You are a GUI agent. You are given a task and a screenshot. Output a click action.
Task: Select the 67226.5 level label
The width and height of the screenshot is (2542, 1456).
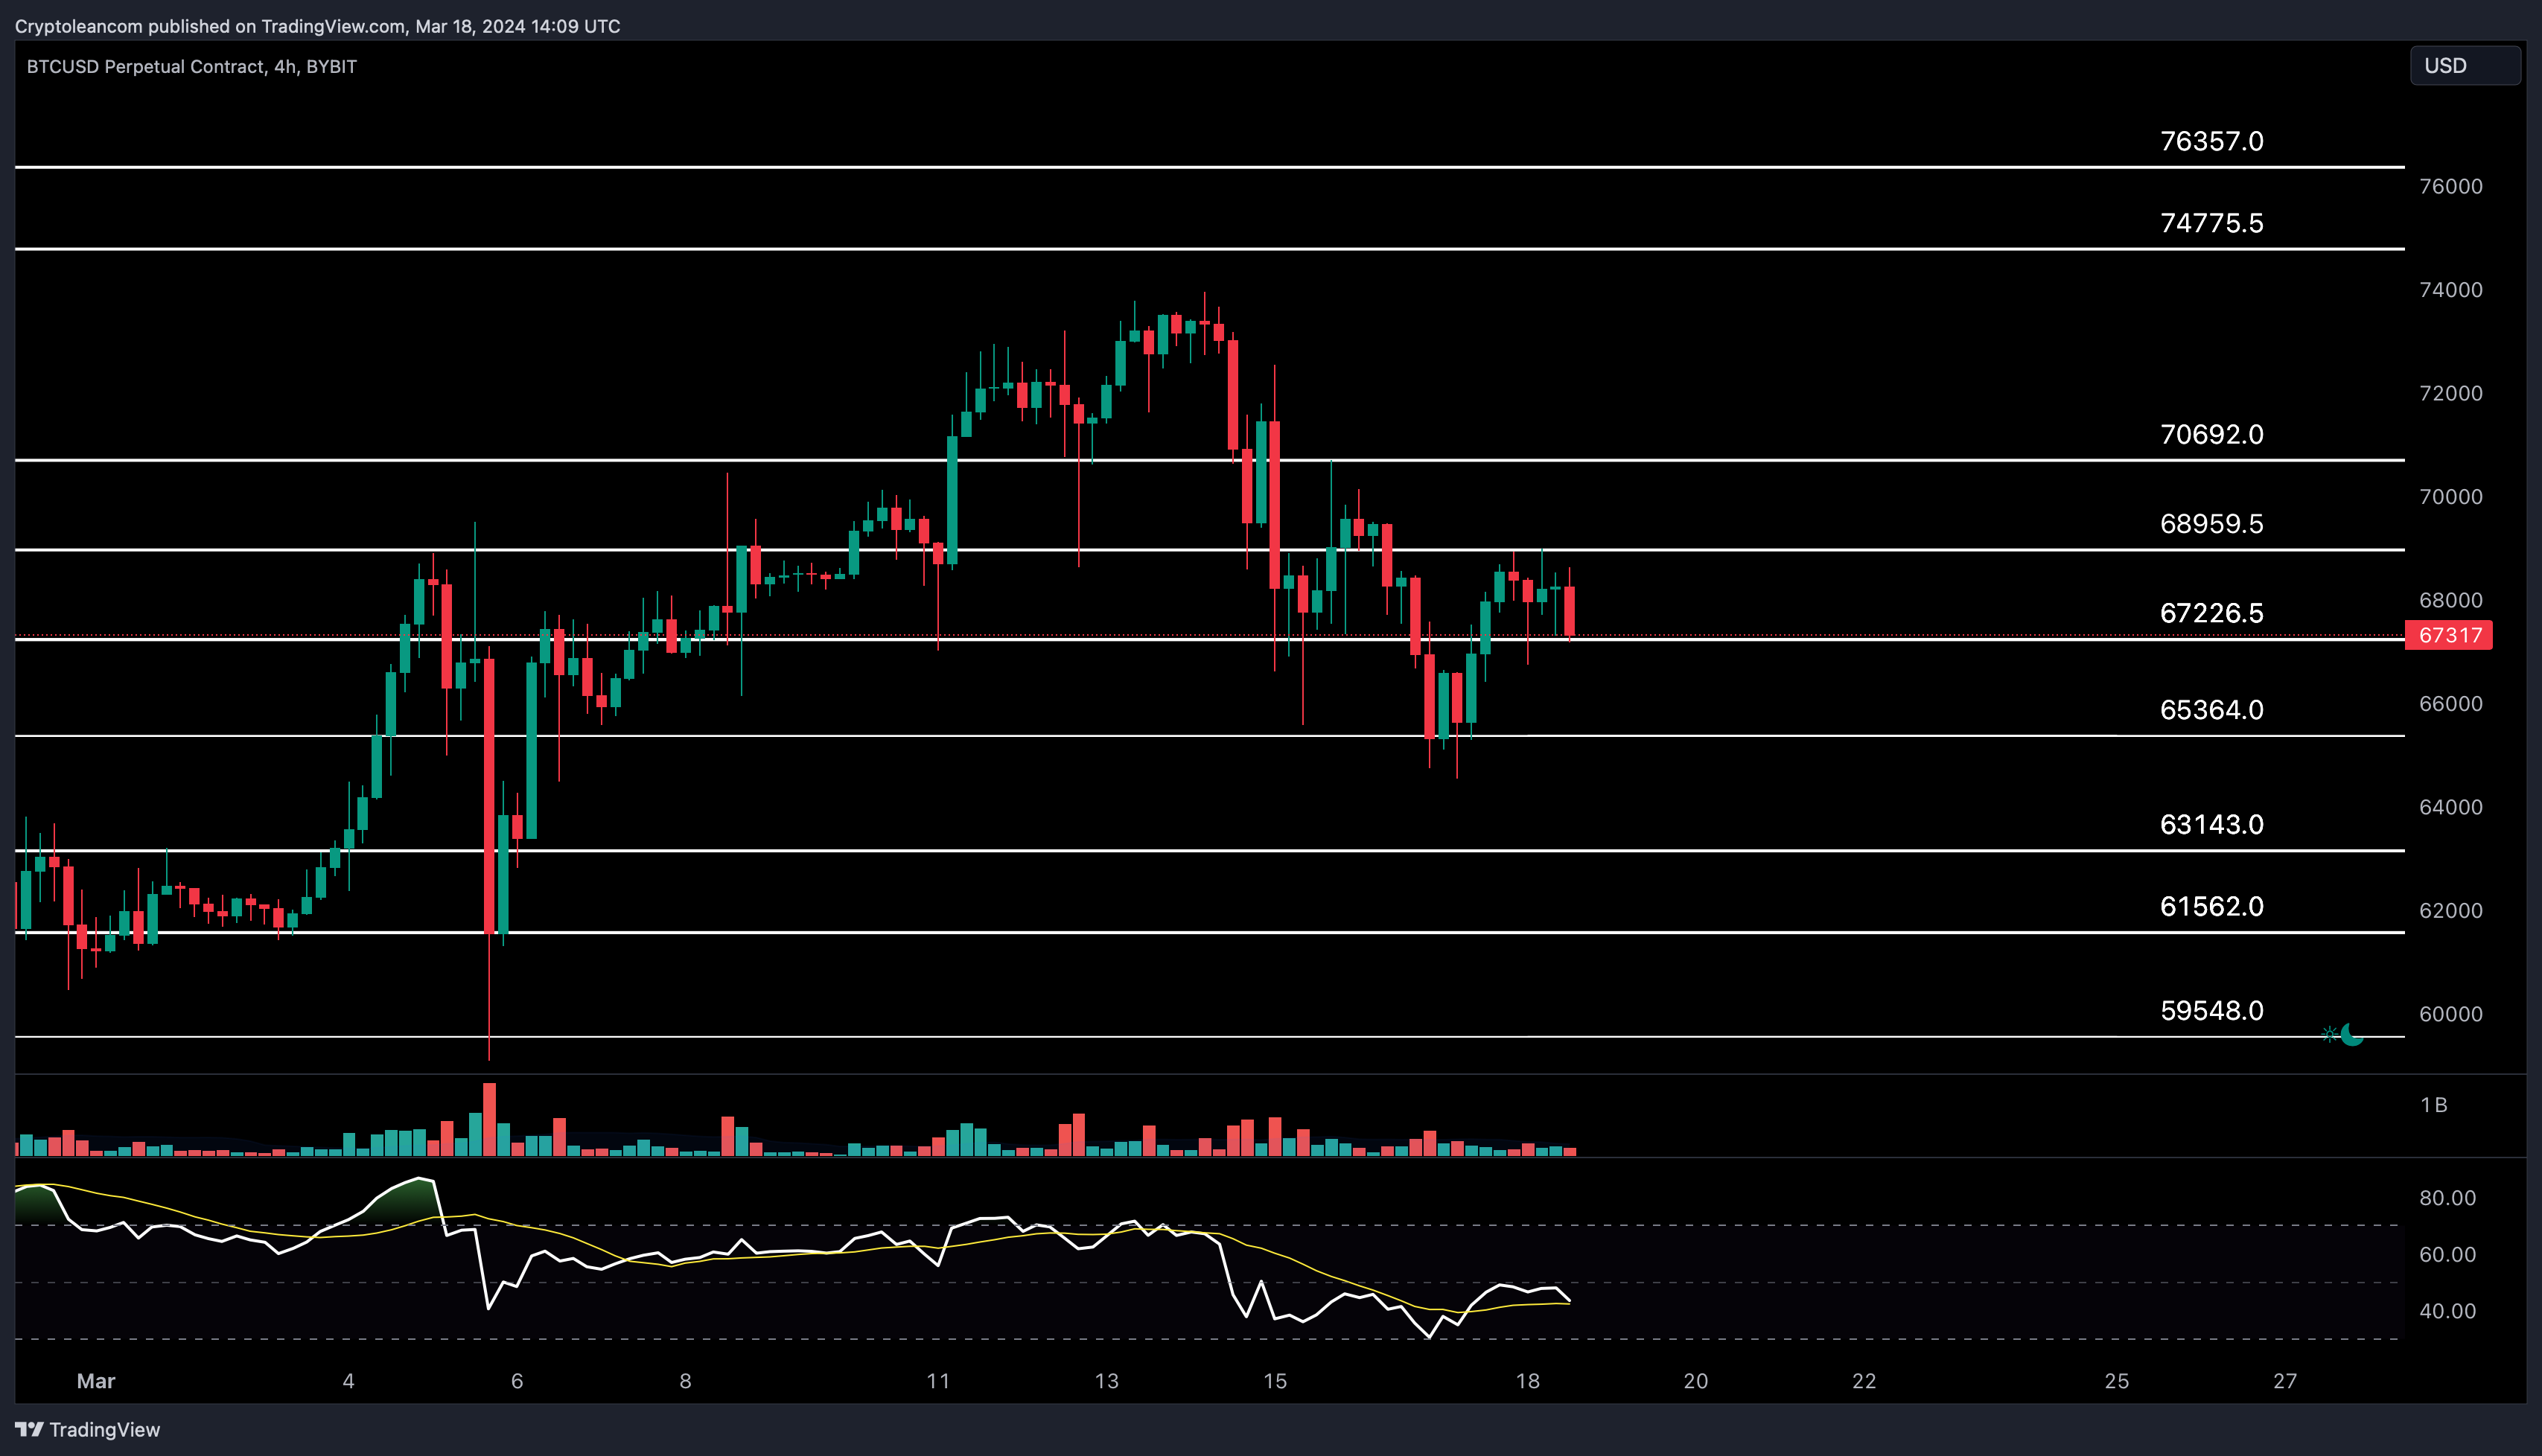2211,613
